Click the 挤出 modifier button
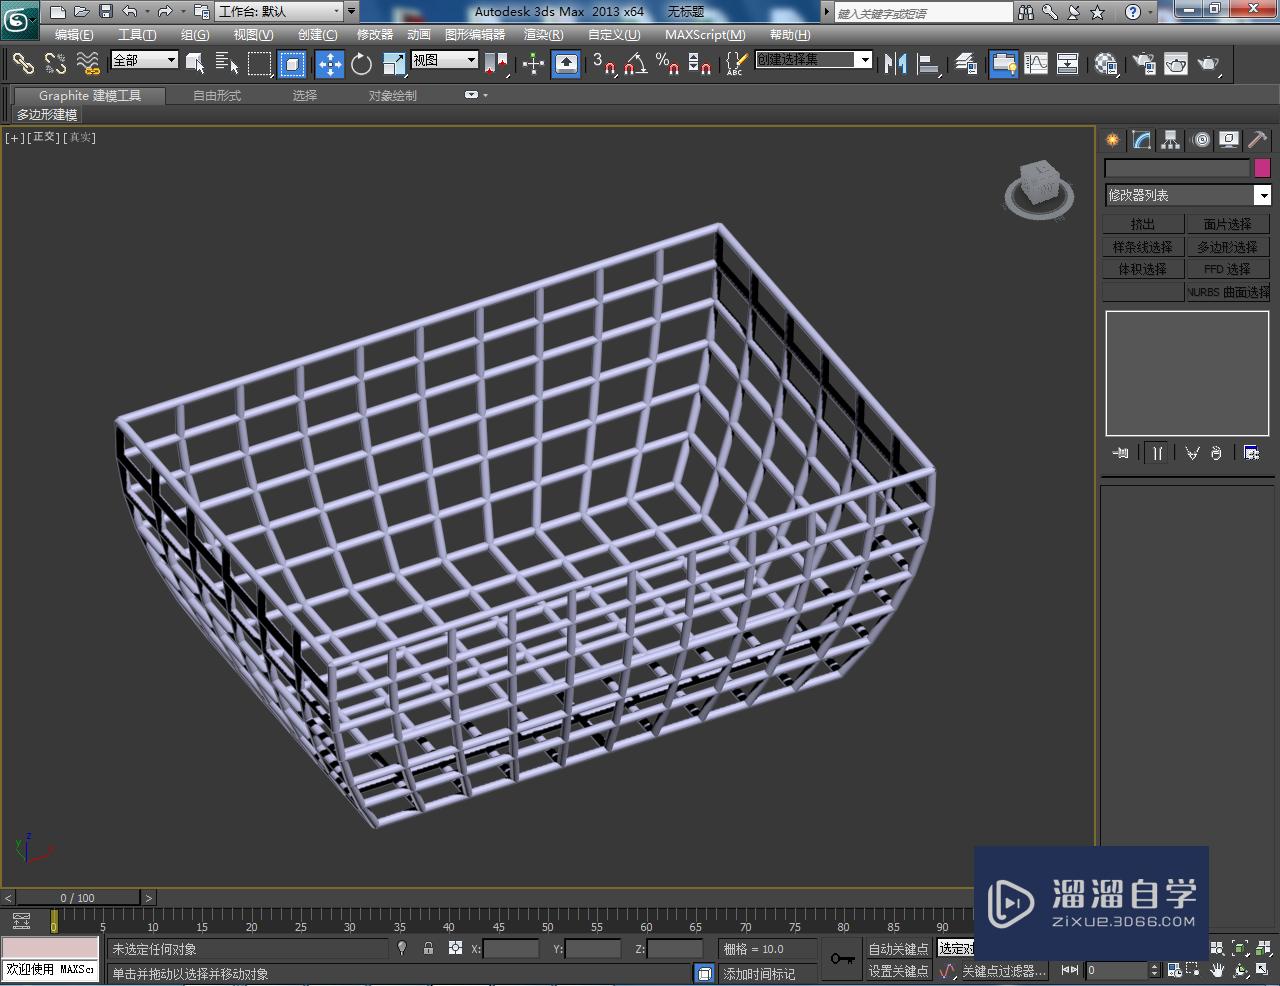 coord(1143,224)
